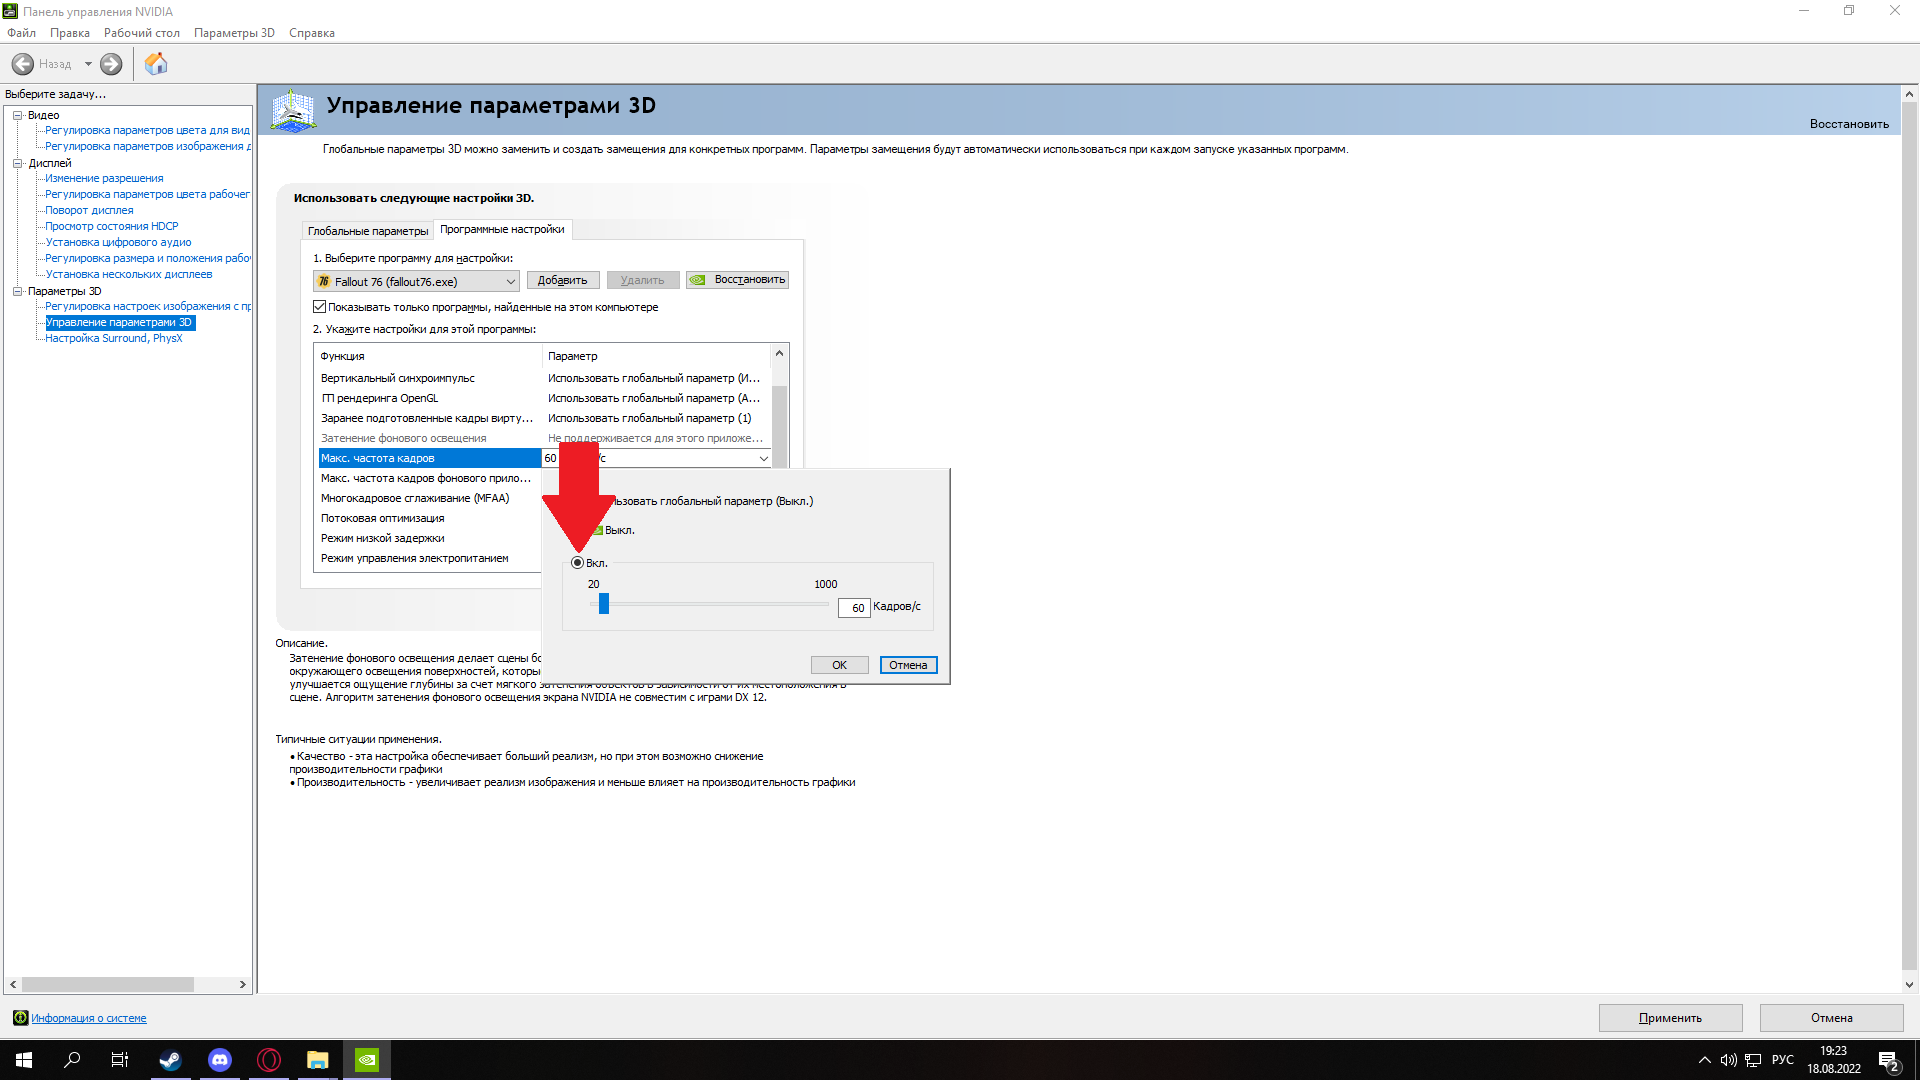
Task: Select the "Вкл." radio button
Action: point(578,563)
